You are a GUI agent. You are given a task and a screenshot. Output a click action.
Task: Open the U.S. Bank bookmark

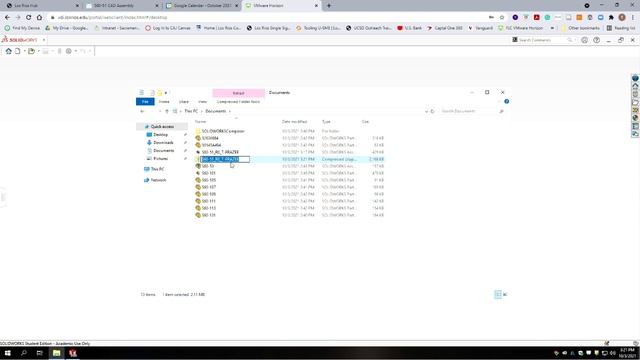(x=409, y=28)
